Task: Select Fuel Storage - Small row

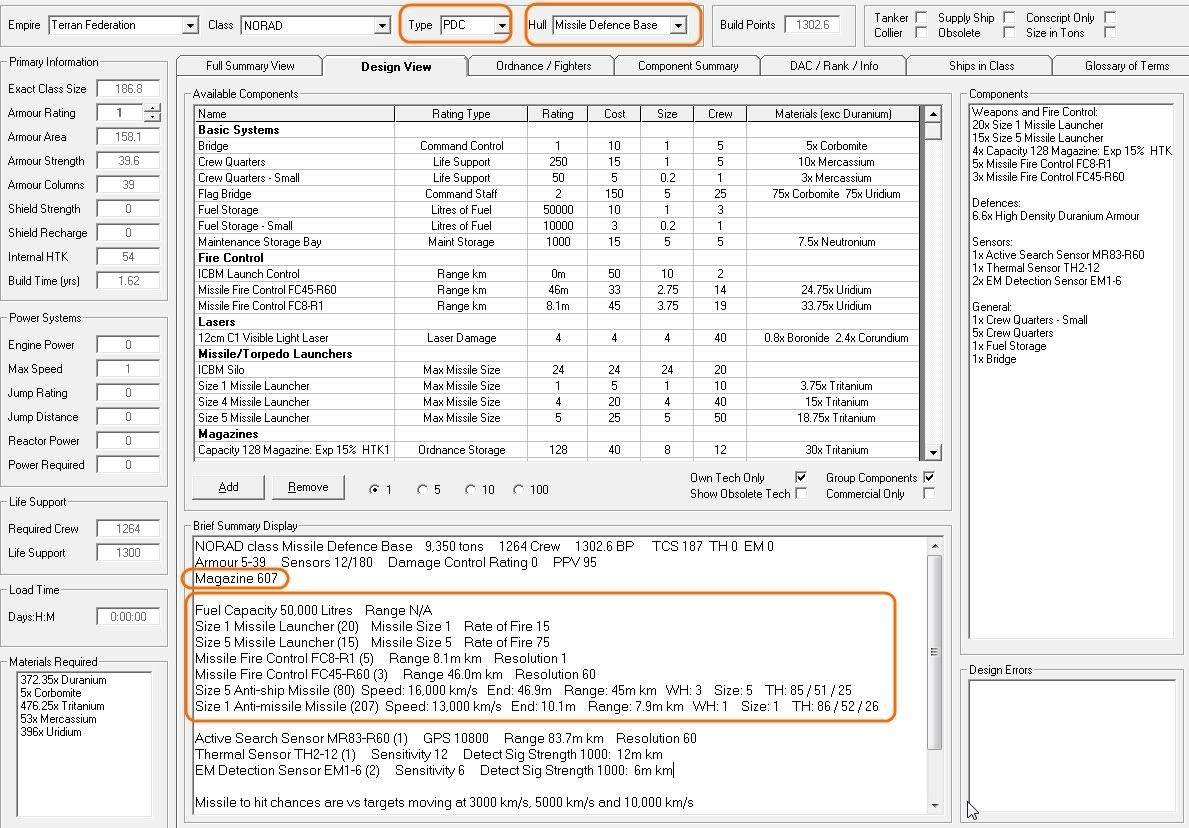Action: click(x=557, y=226)
